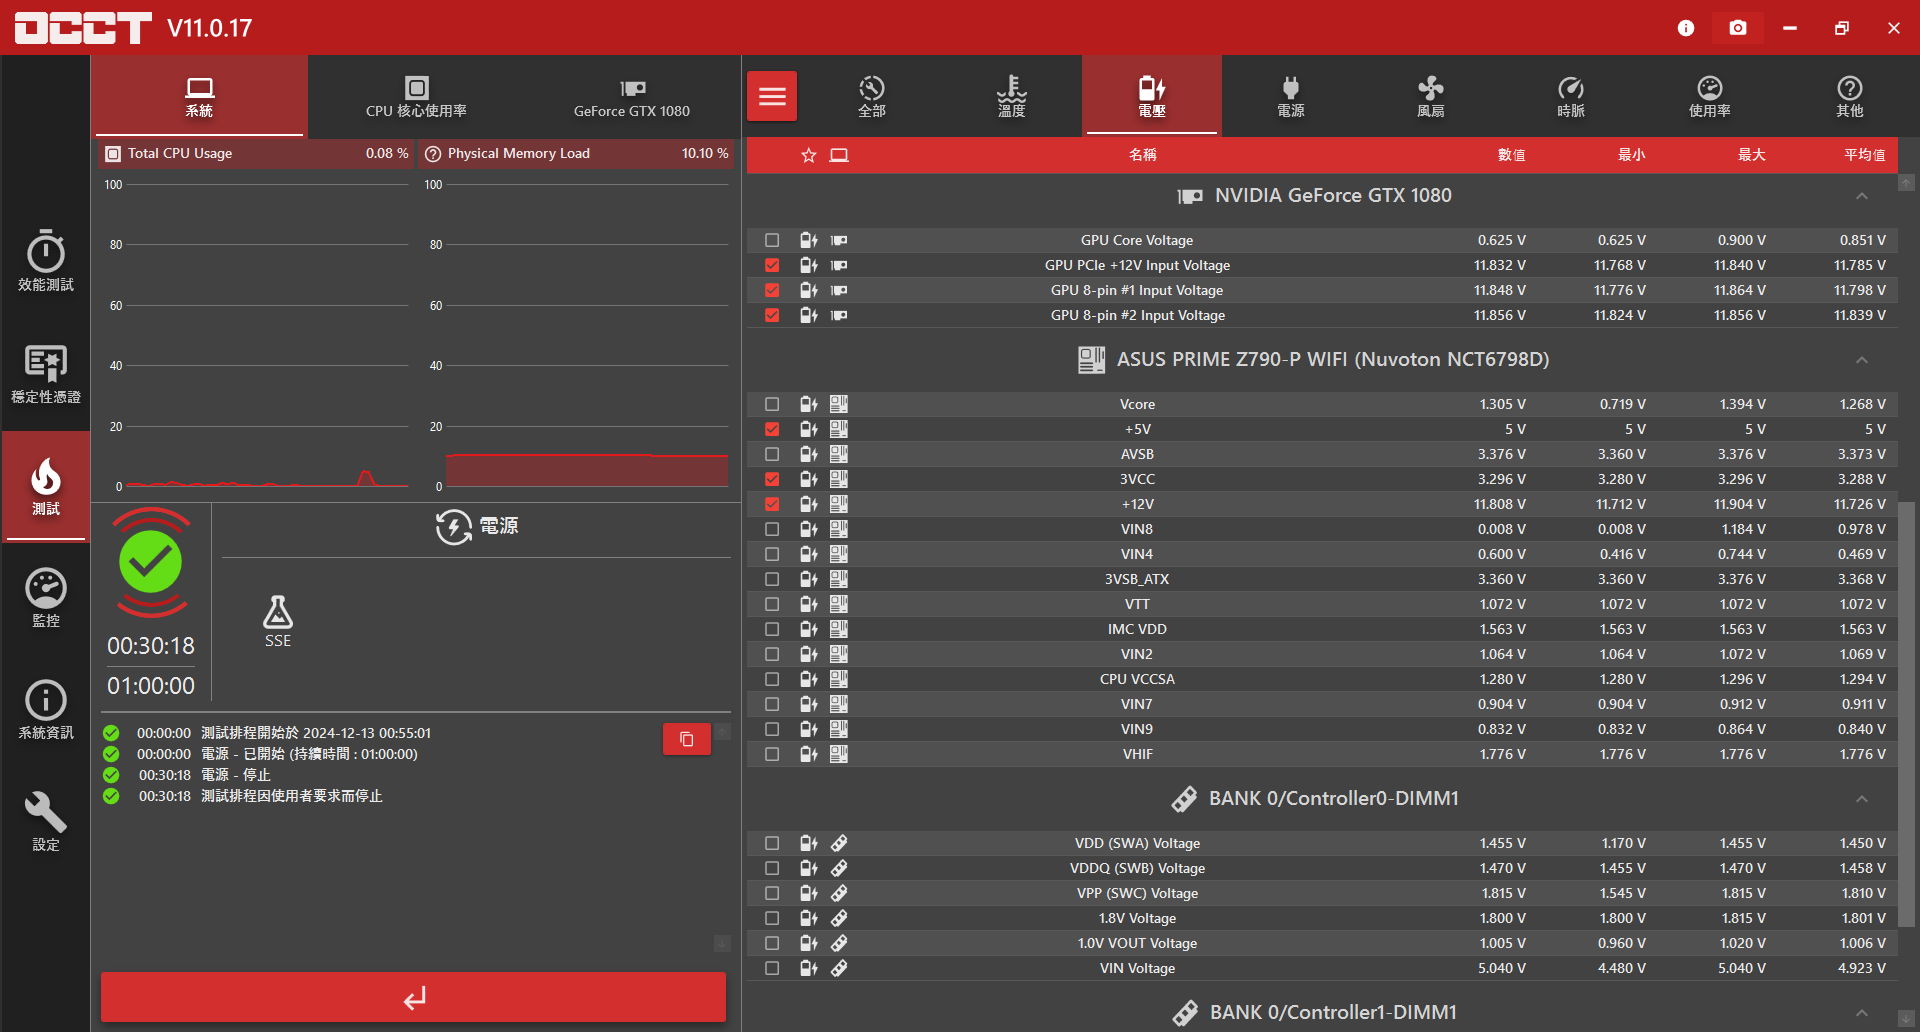This screenshot has width=1920, height=1032.
Task: Take a screenshot with the camera icon
Action: pyautogui.click(x=1738, y=28)
